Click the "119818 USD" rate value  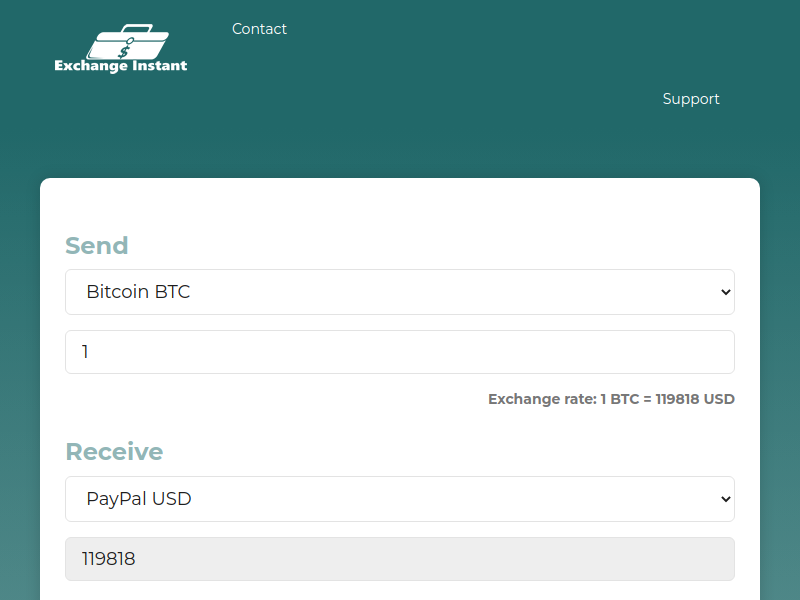point(695,399)
